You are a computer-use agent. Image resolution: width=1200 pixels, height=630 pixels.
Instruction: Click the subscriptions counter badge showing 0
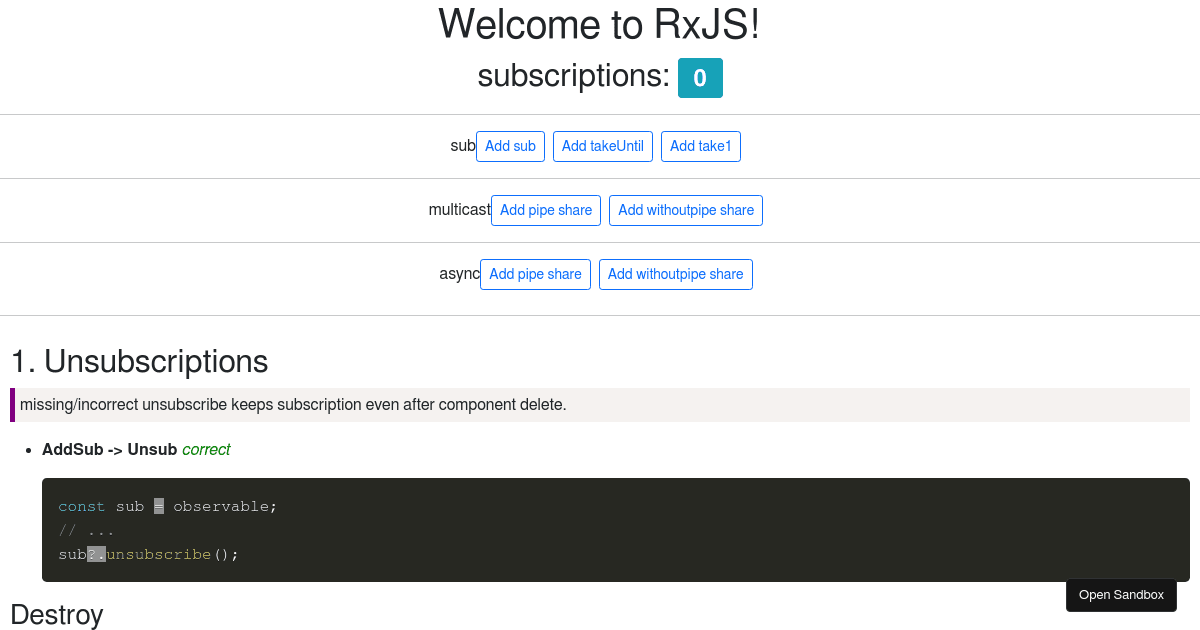700,77
